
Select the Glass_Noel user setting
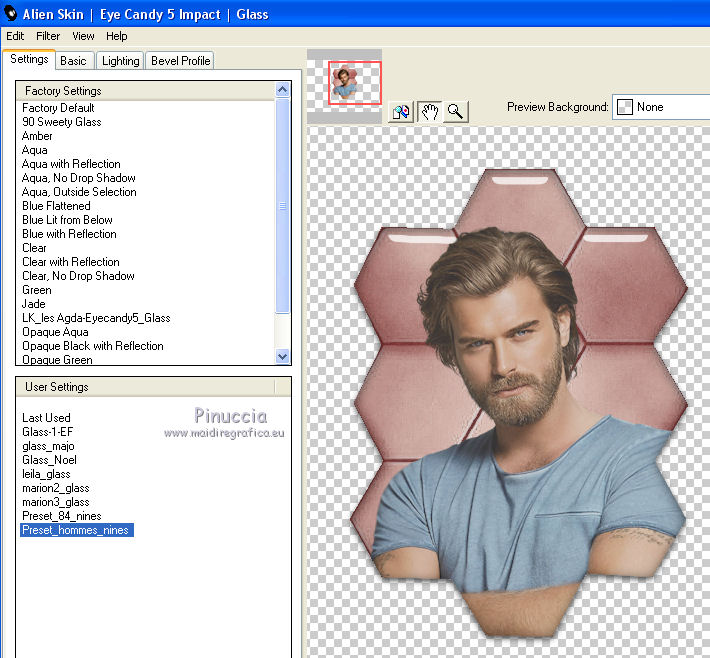49,460
